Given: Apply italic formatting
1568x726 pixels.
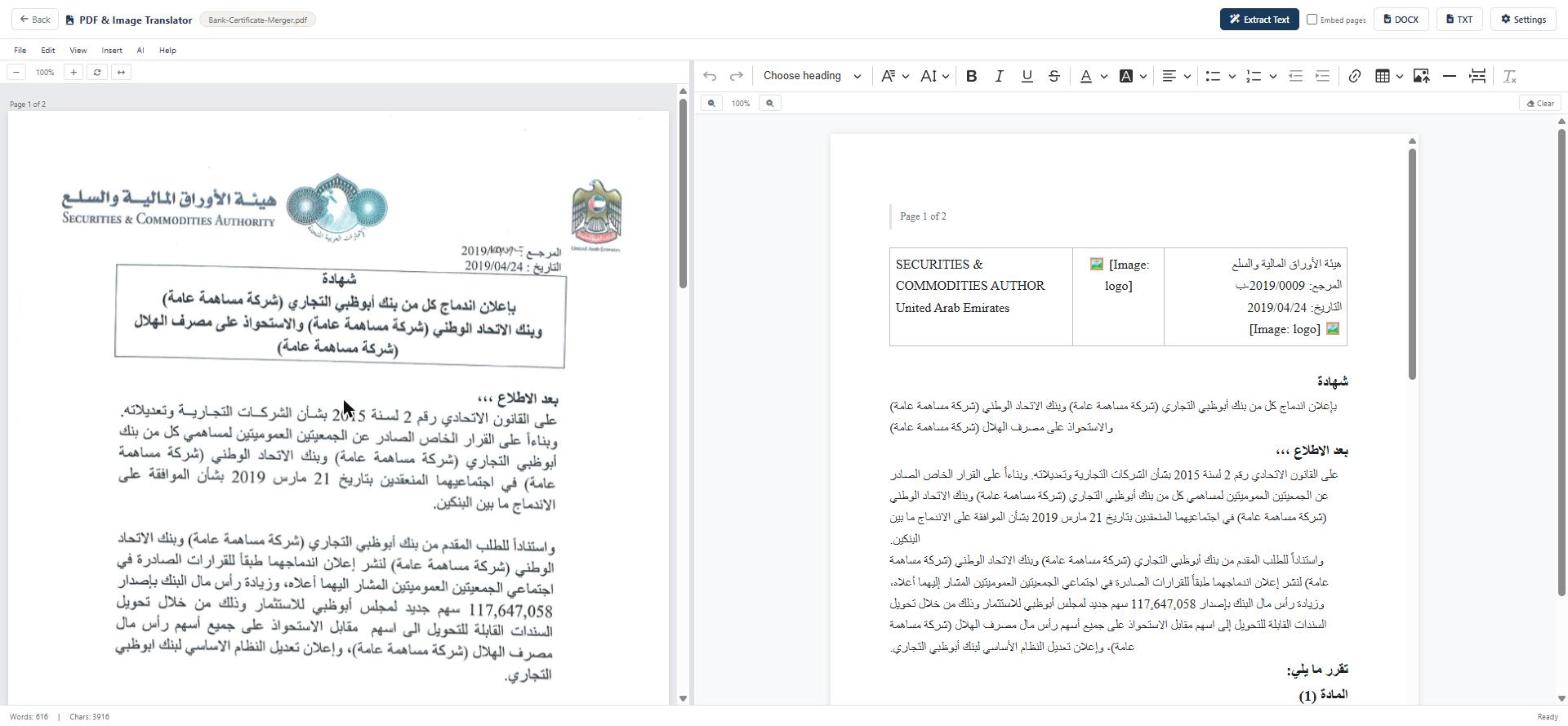Looking at the screenshot, I should [998, 76].
